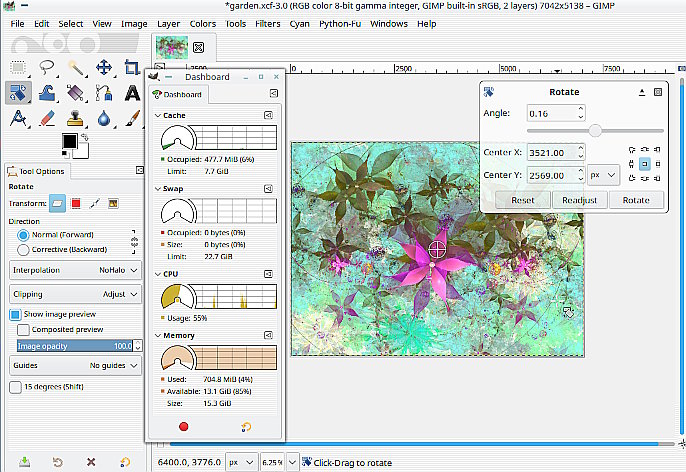Choose the Text tool
Screen dimensions: 686x472
tap(131, 93)
